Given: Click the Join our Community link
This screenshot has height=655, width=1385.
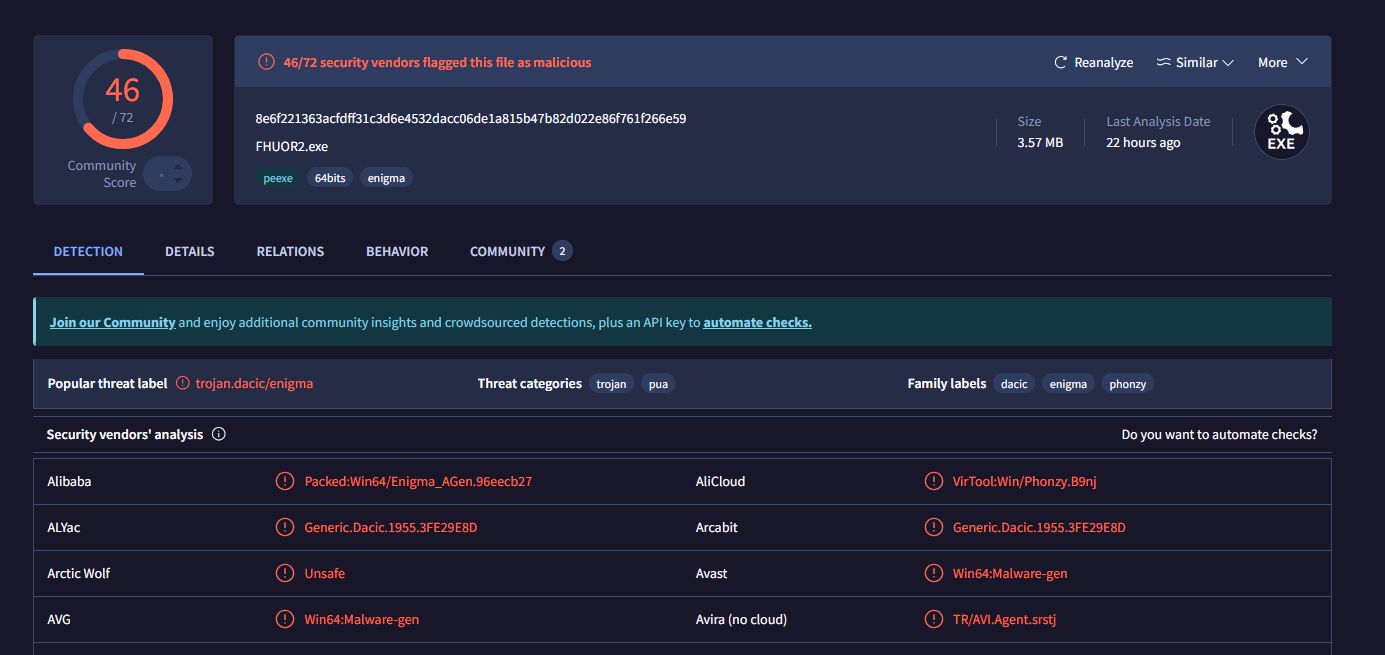Looking at the screenshot, I should pos(113,323).
